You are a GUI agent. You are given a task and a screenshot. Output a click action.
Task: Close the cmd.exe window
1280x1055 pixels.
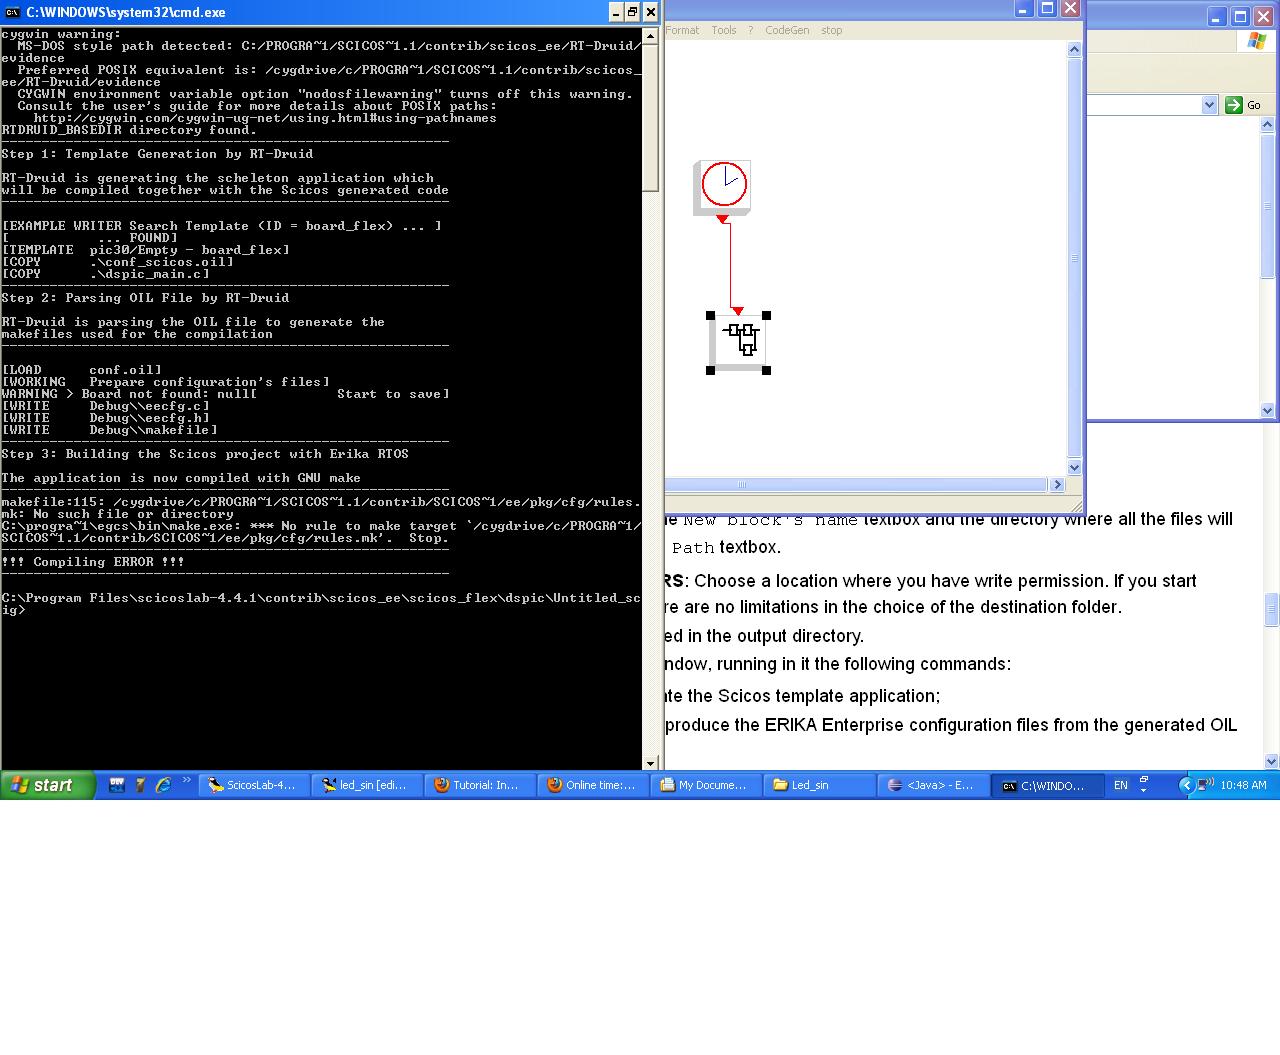pyautogui.click(x=650, y=12)
